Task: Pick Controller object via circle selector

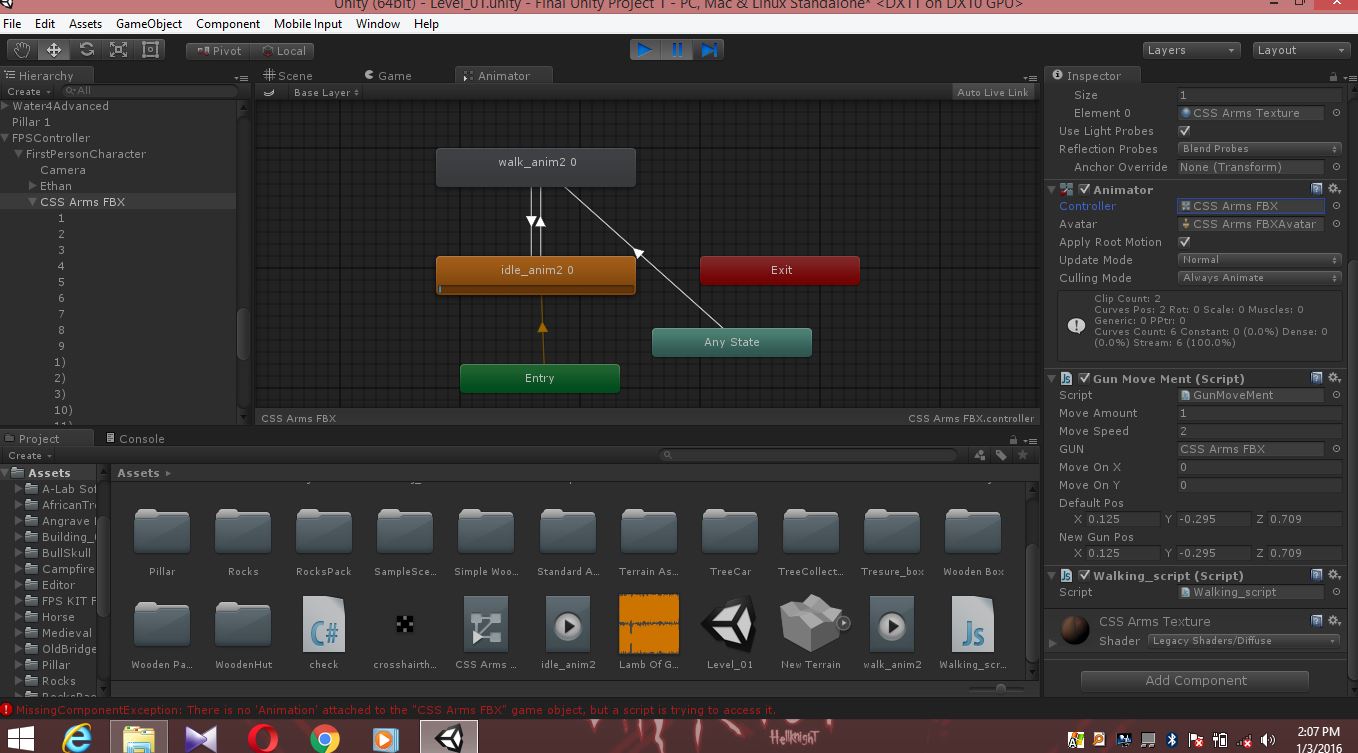Action: point(1336,206)
